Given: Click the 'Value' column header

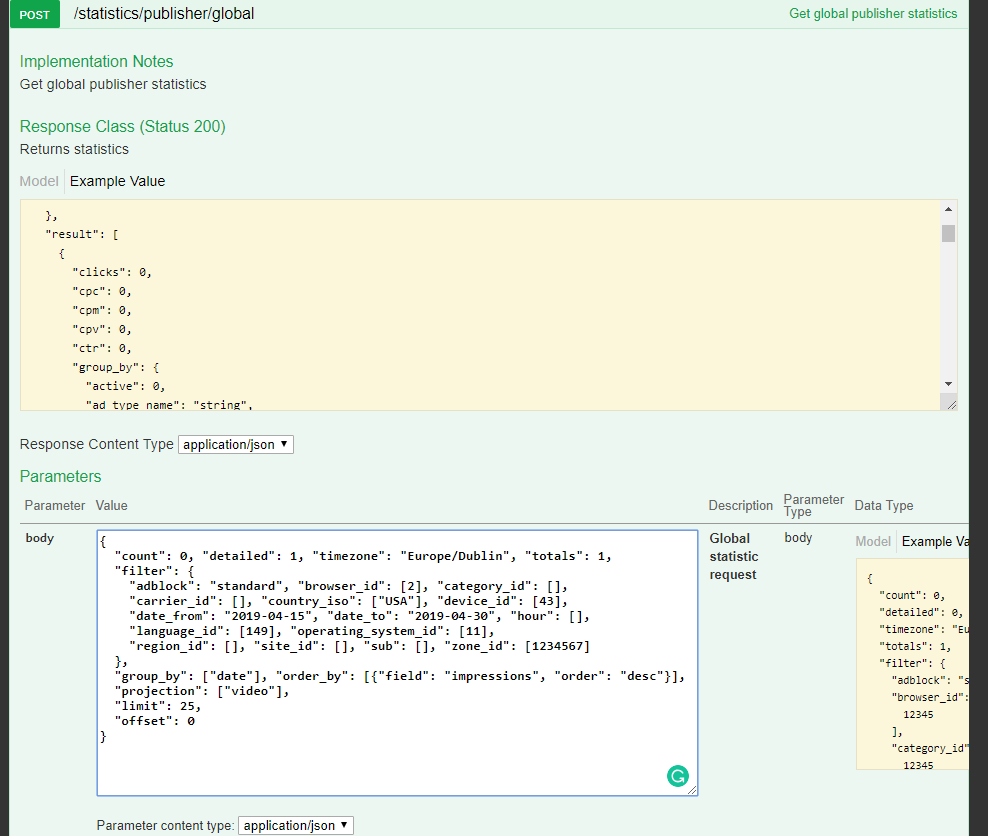Looking at the screenshot, I should pos(112,505).
